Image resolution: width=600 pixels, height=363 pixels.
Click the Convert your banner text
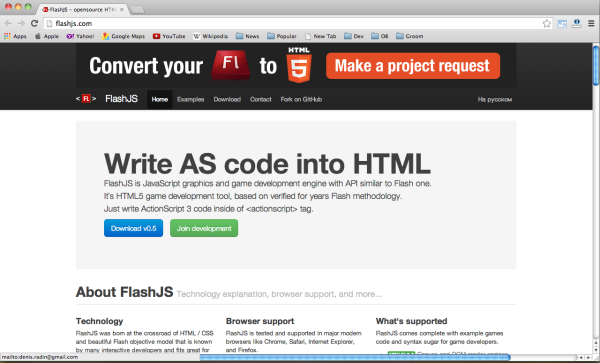[x=146, y=66]
